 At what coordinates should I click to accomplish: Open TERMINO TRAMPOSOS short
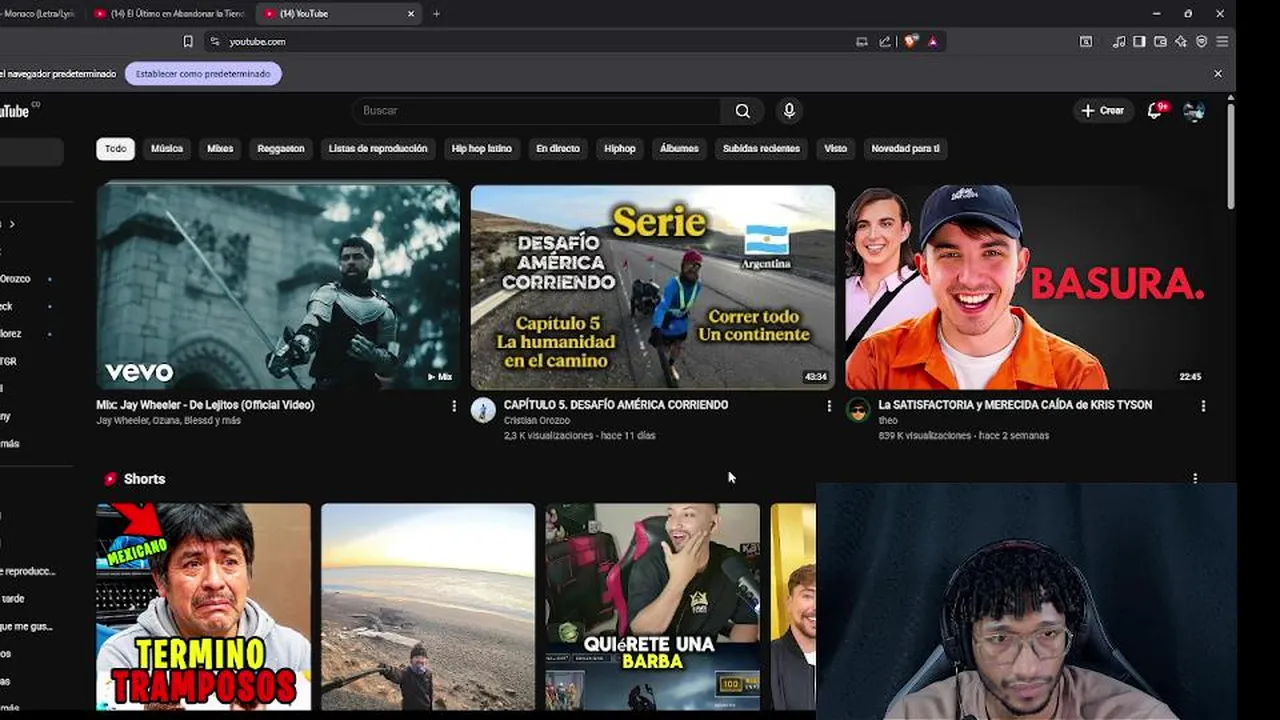tap(204, 607)
